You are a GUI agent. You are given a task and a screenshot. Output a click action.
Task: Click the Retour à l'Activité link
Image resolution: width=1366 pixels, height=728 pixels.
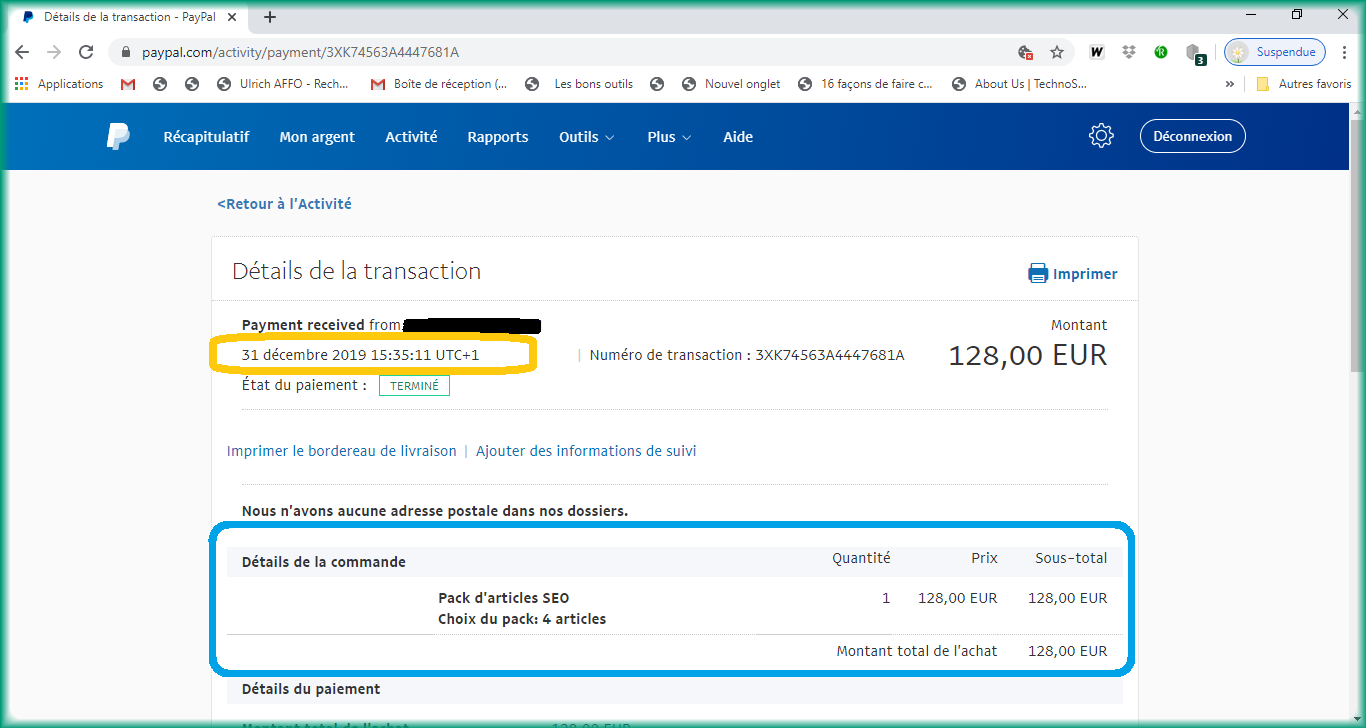pyautogui.click(x=284, y=204)
